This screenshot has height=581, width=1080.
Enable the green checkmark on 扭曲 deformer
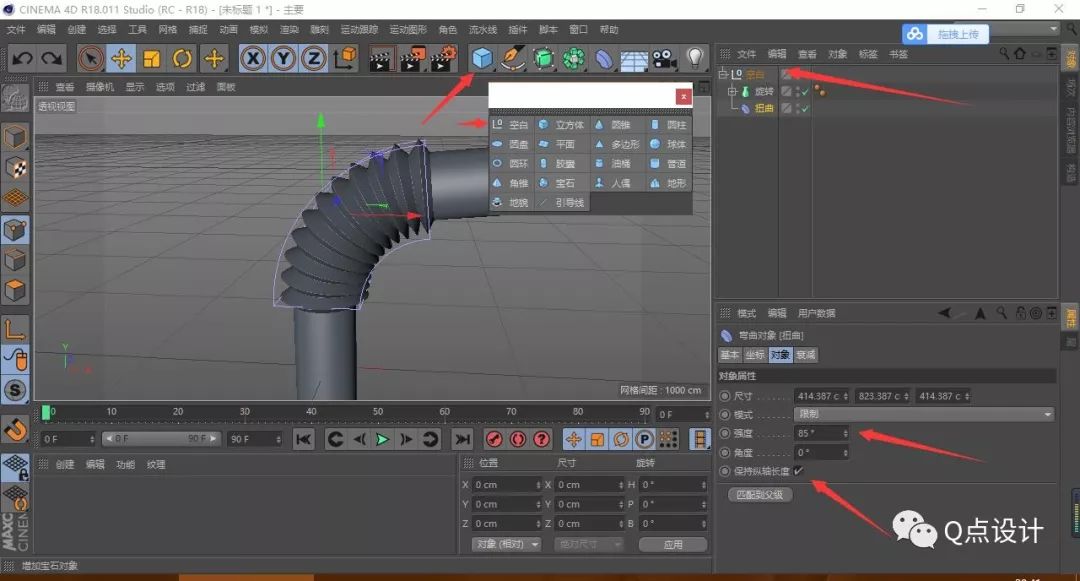(x=806, y=107)
